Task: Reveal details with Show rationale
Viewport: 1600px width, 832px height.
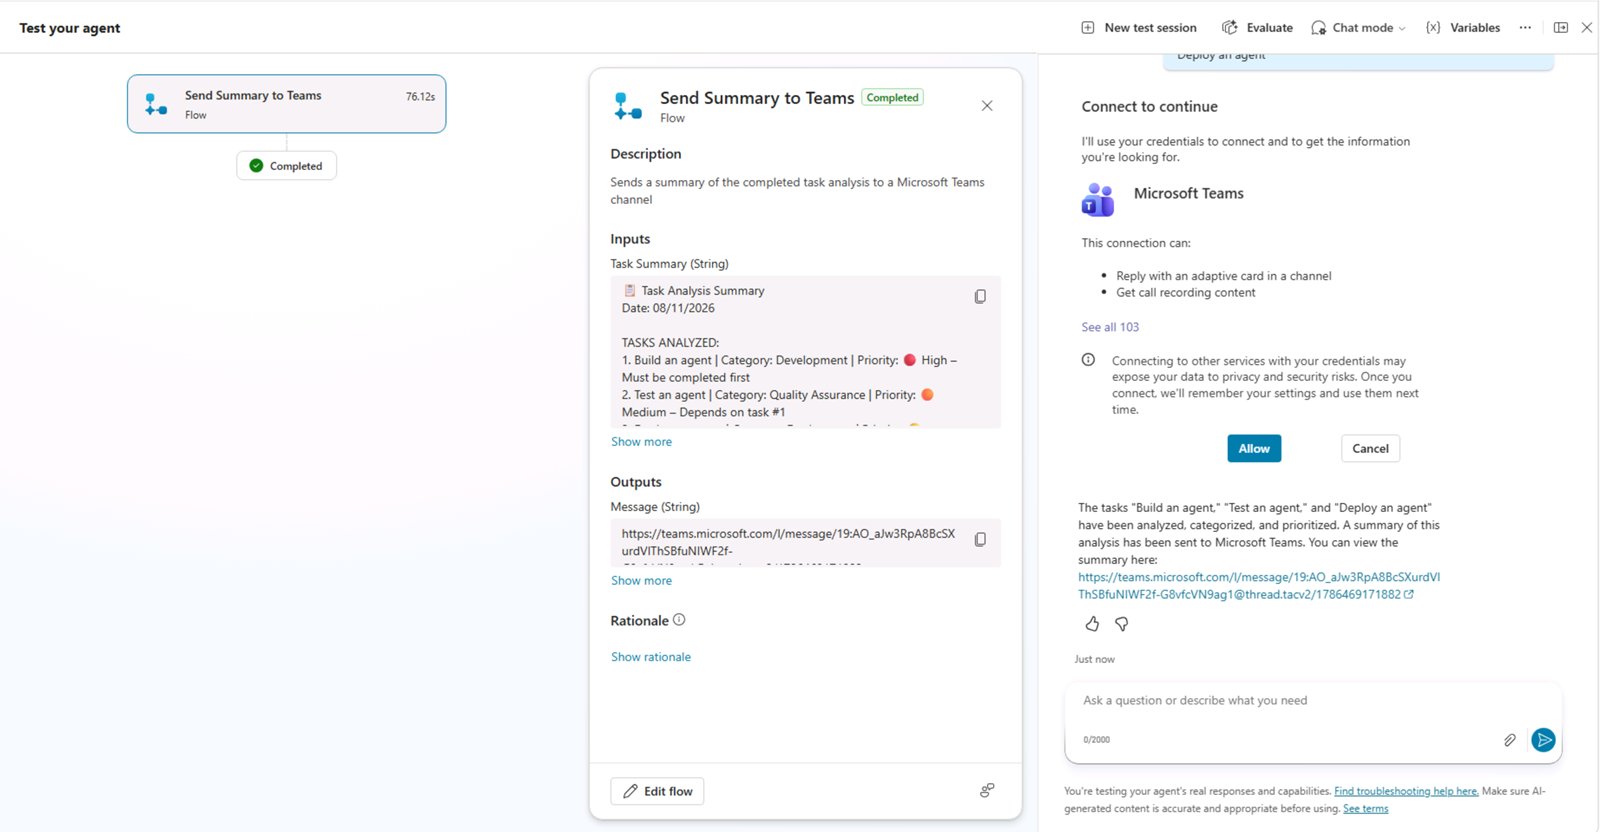Action: 651,657
